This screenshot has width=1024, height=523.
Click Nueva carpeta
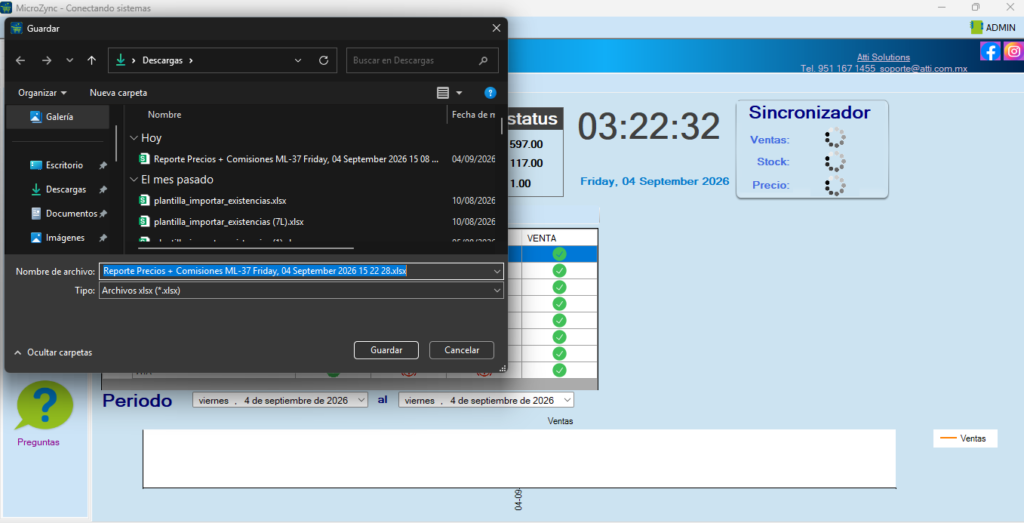click(x=118, y=93)
